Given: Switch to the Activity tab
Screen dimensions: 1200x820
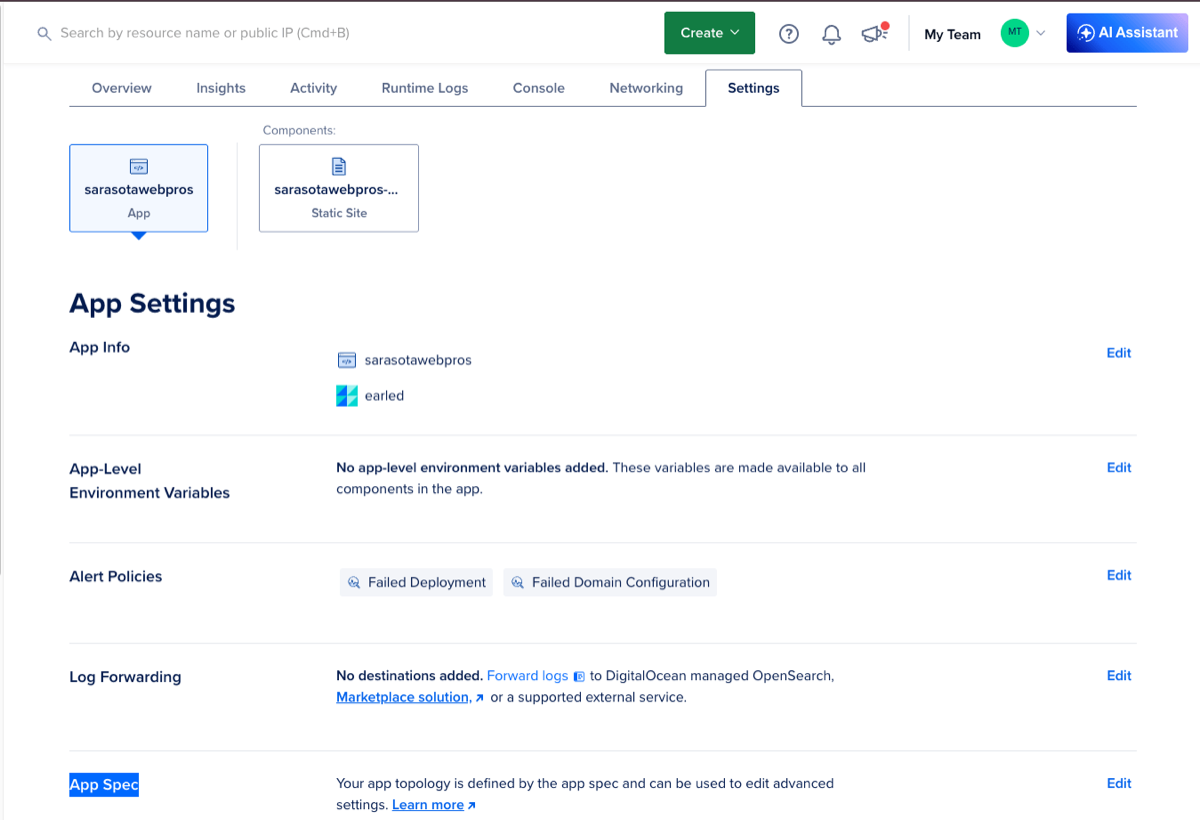Looking at the screenshot, I should click(x=314, y=88).
